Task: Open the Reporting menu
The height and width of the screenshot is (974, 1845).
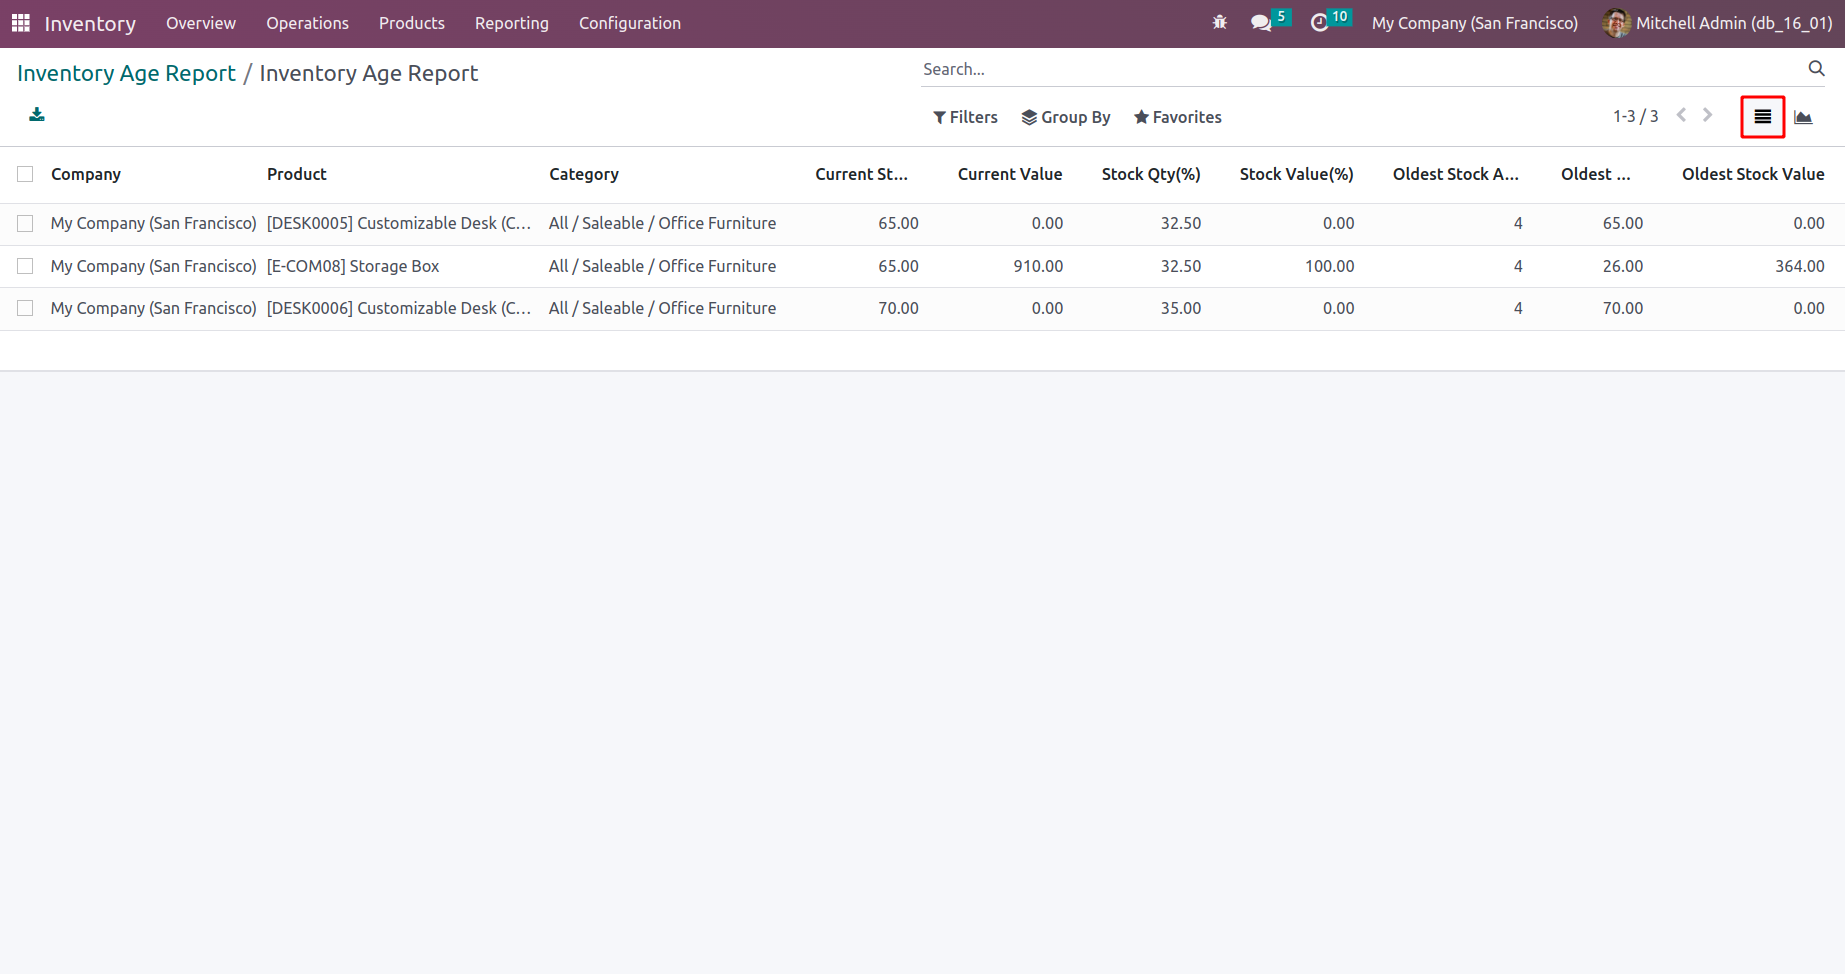Action: click(x=511, y=23)
